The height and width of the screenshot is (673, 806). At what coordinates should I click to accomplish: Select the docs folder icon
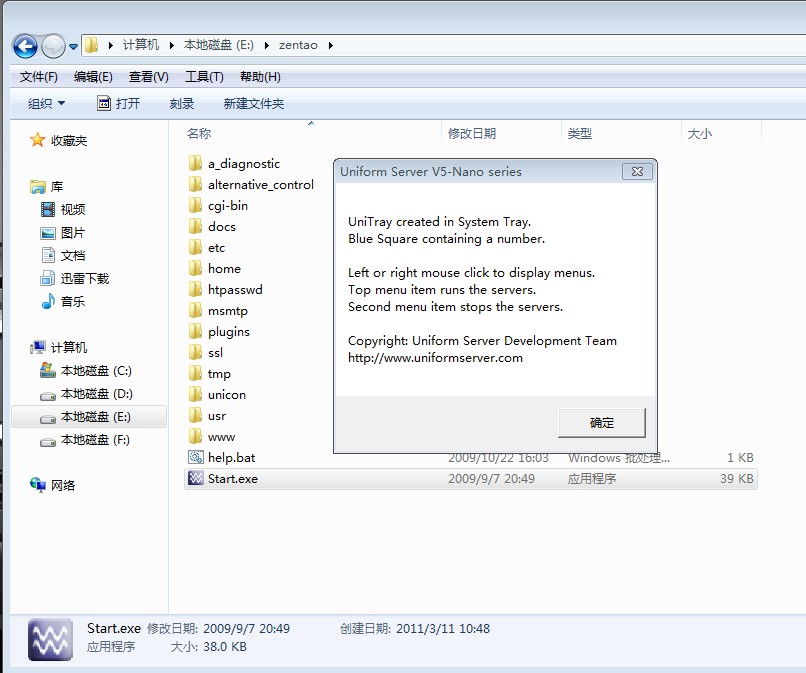195,227
